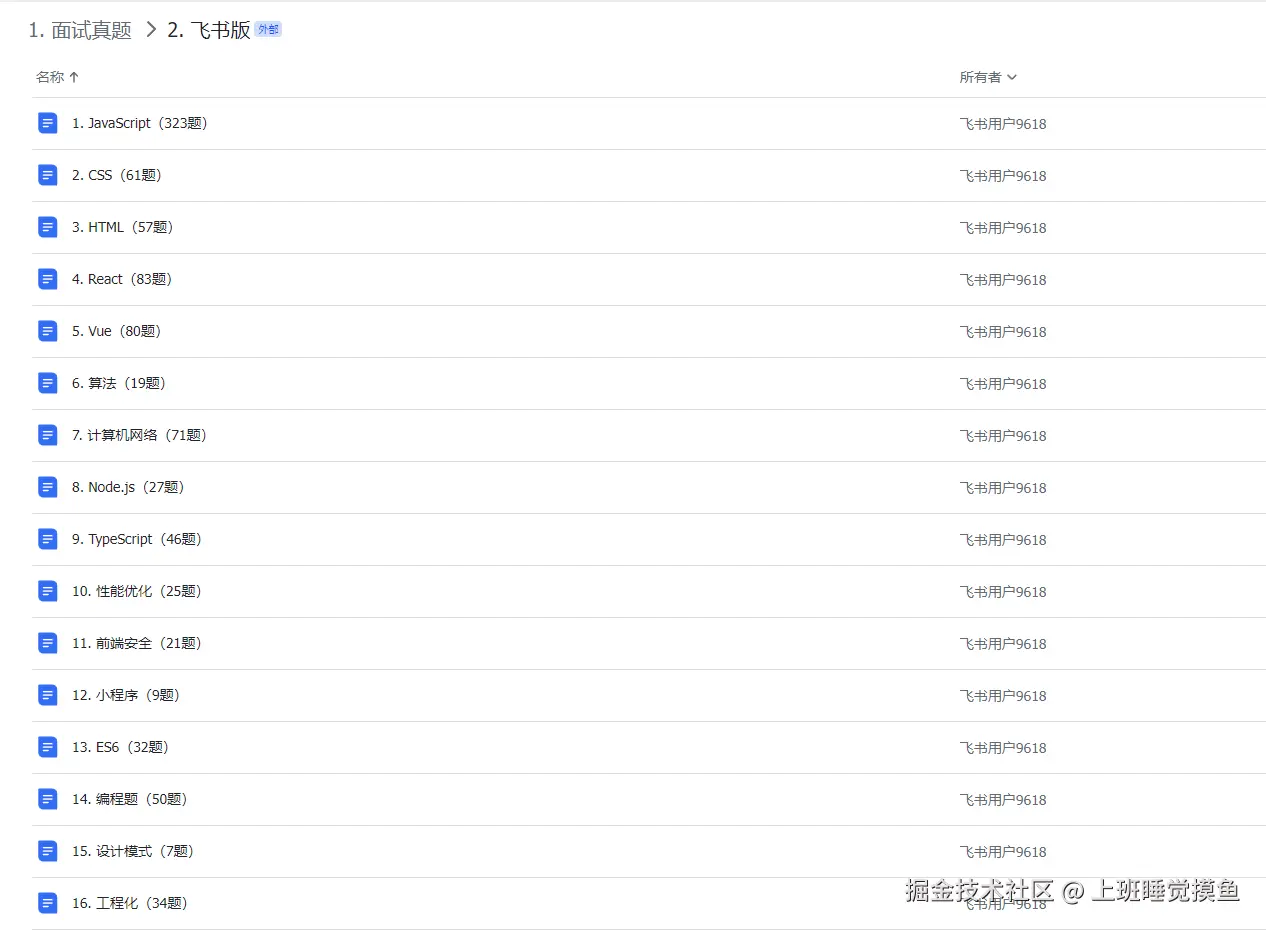Open the 5. Vue（80题）document
Screen dimensions: 1266x930
point(117,331)
